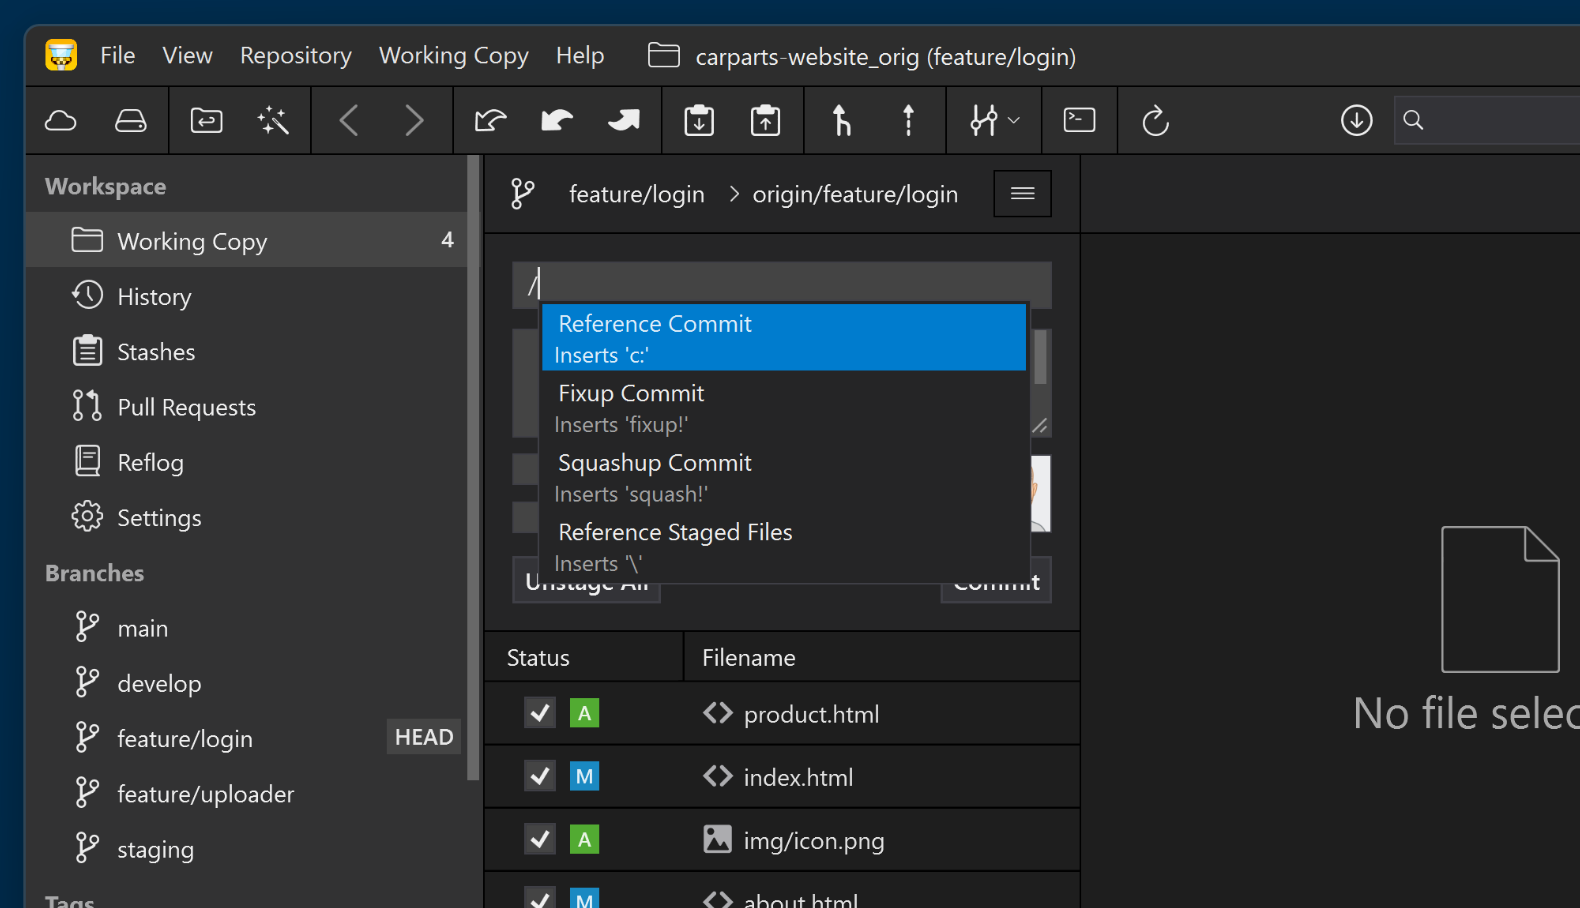Click the cloud services toolbar icon
The height and width of the screenshot is (908, 1580).
point(61,121)
